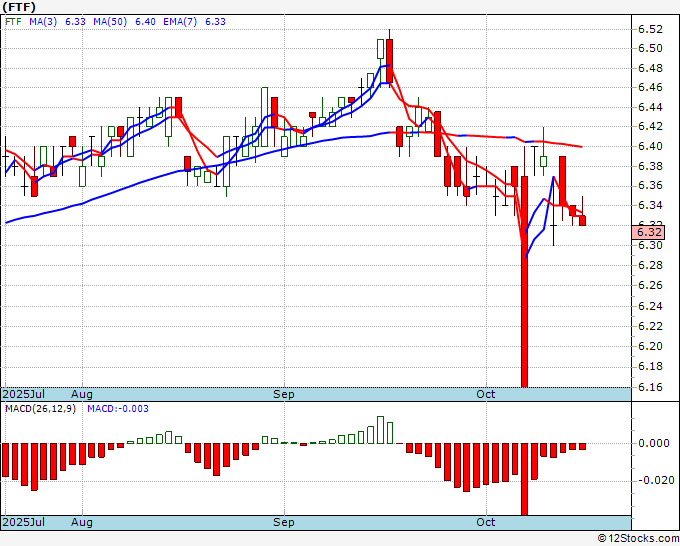The width and height of the screenshot is (680, 546).
Task: Click the highlighted 6.32 current price tag
Action: pos(648,232)
